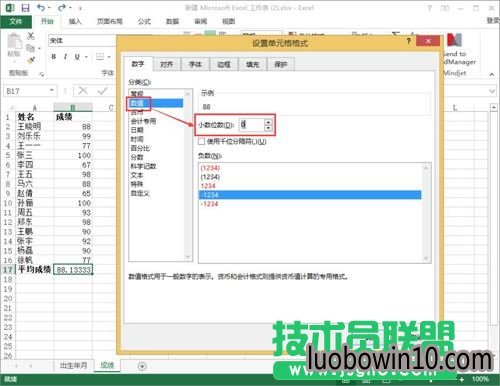Open the Name Box dropdown arrow
Image resolution: width=500 pixels, height=386 pixels.
(52, 91)
